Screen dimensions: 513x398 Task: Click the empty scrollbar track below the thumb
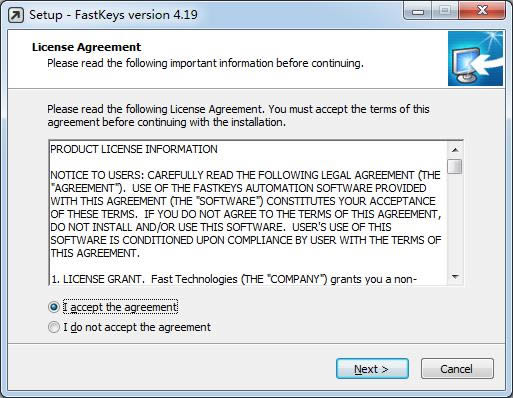tap(455, 221)
